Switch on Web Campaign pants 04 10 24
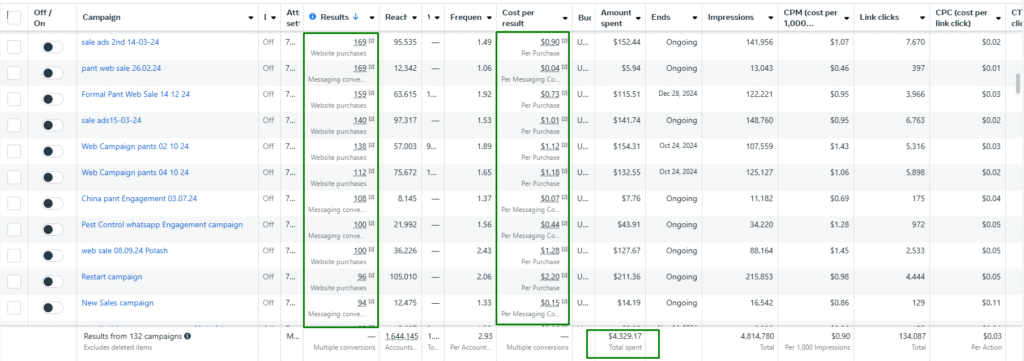Image resolution: width=1024 pixels, height=361 pixels. click(52, 177)
